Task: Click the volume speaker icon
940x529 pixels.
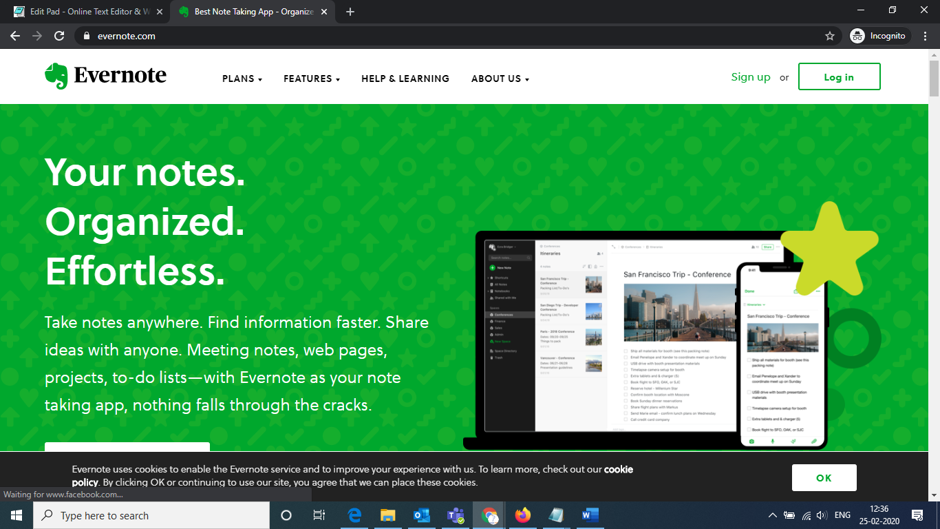Action: [821, 515]
